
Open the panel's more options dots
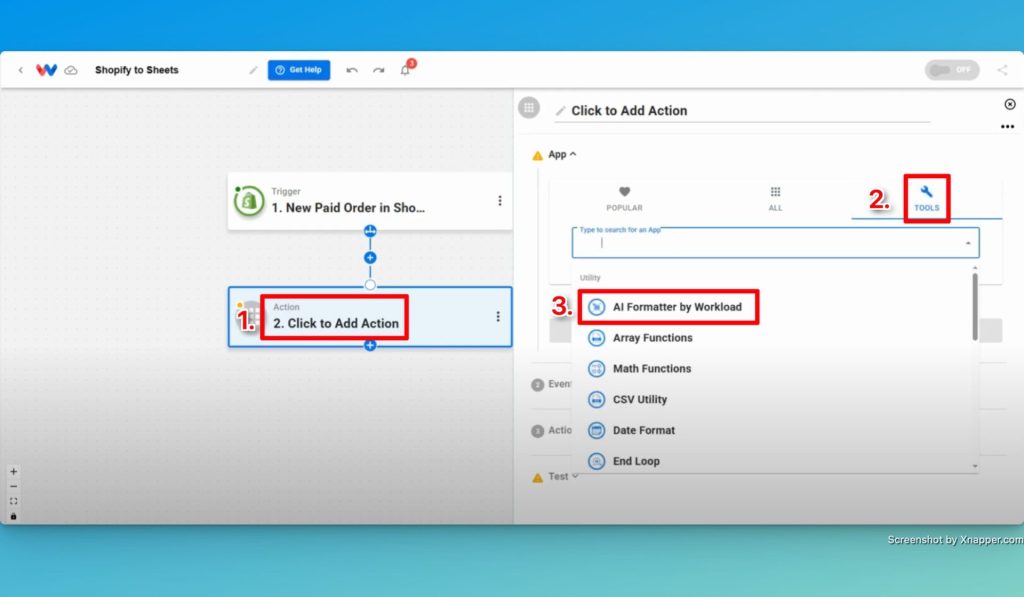point(1008,127)
